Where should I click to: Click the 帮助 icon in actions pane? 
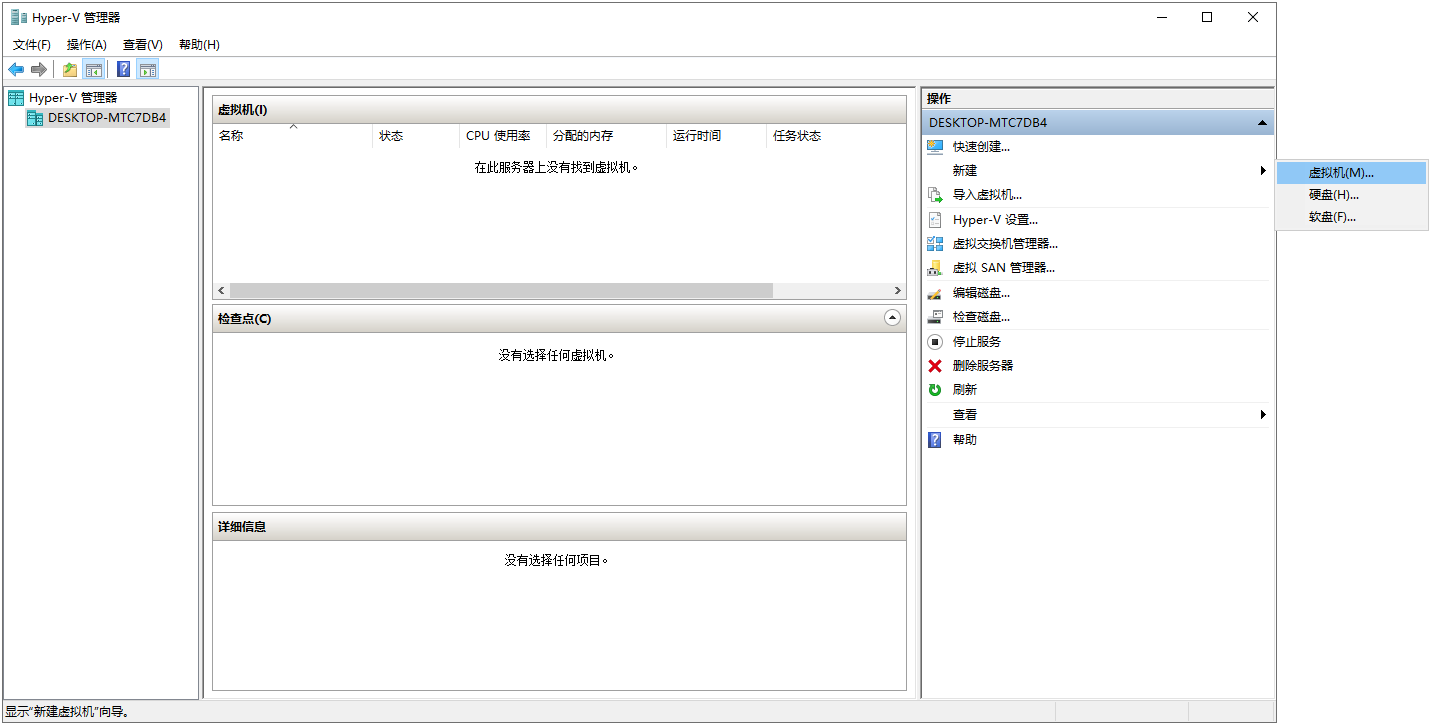tap(935, 440)
